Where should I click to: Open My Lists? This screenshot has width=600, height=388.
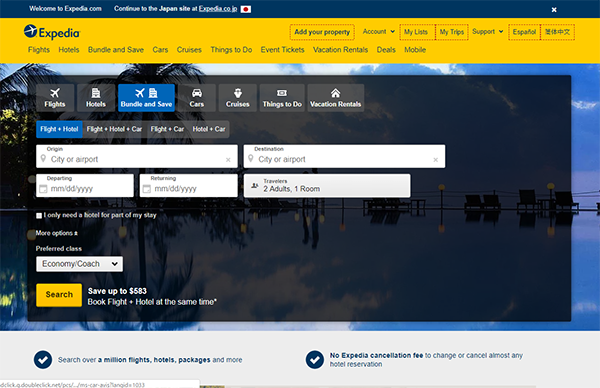pos(416,32)
